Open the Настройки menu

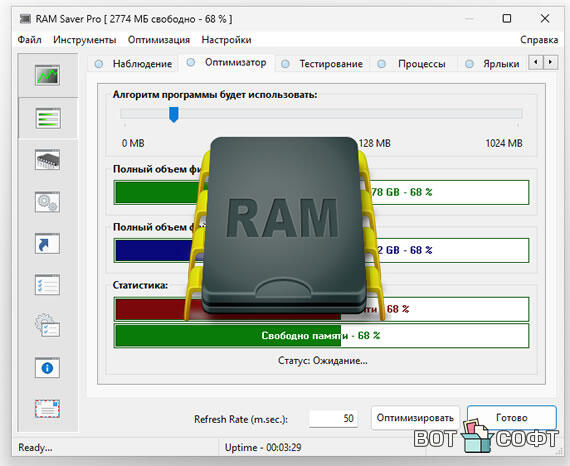click(x=226, y=40)
